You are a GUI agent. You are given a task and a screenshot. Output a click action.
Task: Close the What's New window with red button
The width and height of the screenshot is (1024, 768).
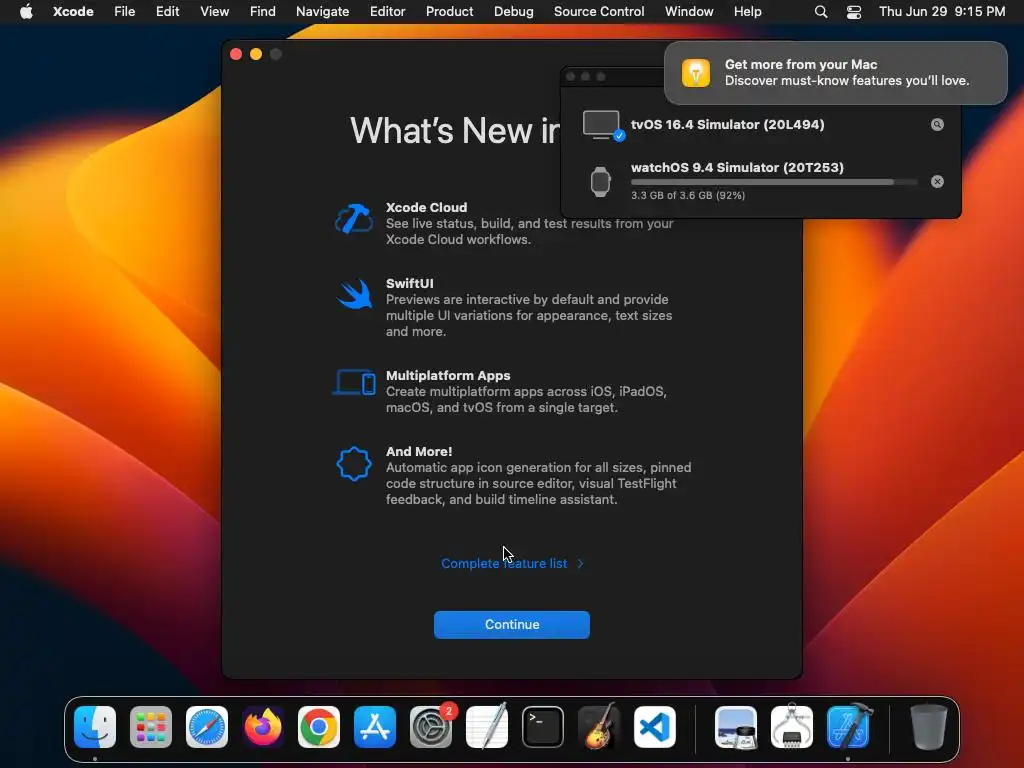236,54
